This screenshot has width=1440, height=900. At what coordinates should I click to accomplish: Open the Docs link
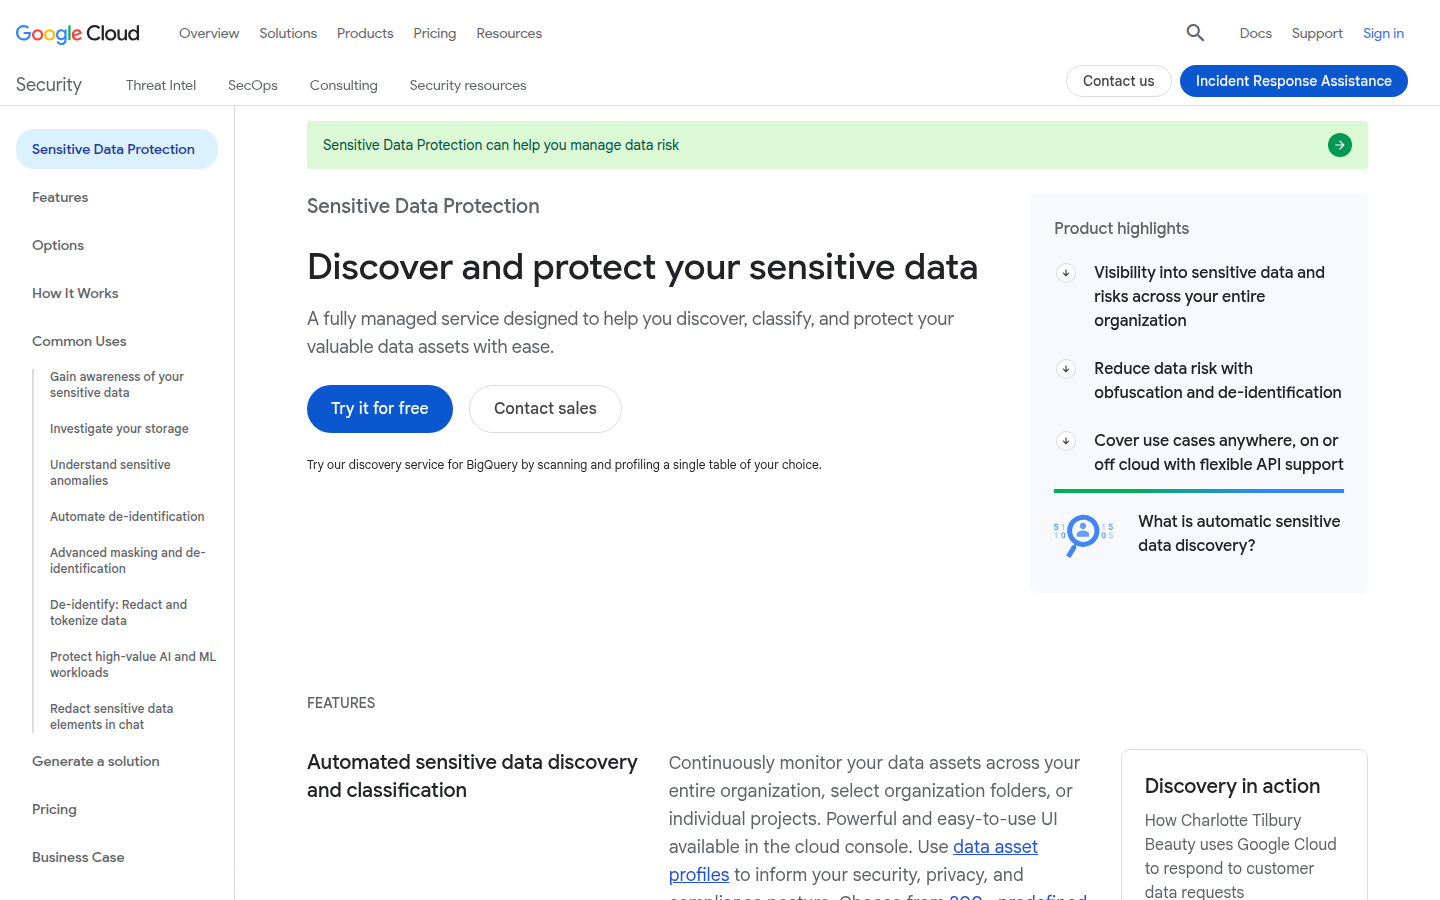[1256, 33]
